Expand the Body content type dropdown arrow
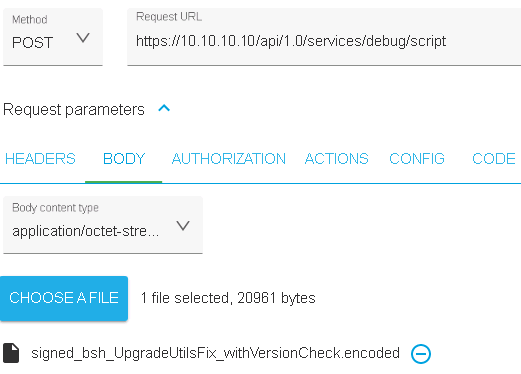This screenshot has height=374, width=521. coord(183,226)
